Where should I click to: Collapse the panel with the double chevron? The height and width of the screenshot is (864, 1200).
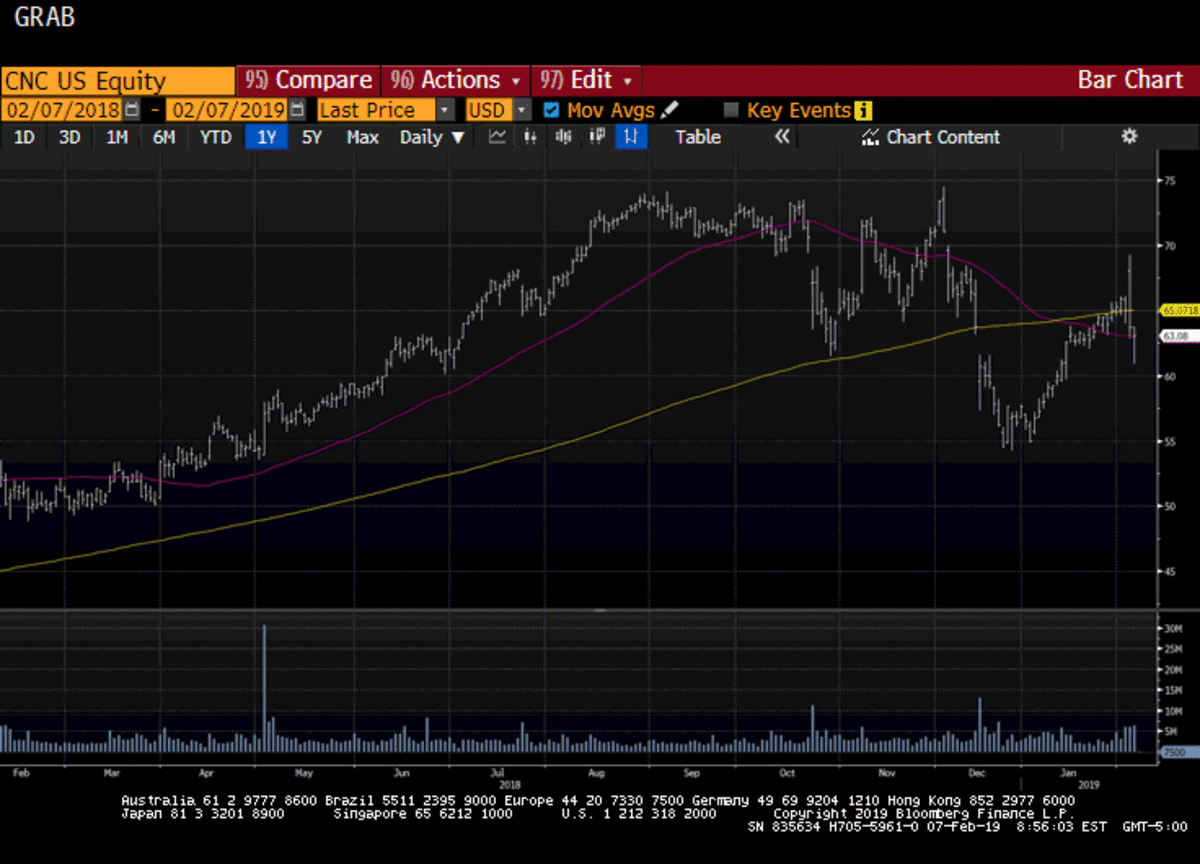click(782, 137)
